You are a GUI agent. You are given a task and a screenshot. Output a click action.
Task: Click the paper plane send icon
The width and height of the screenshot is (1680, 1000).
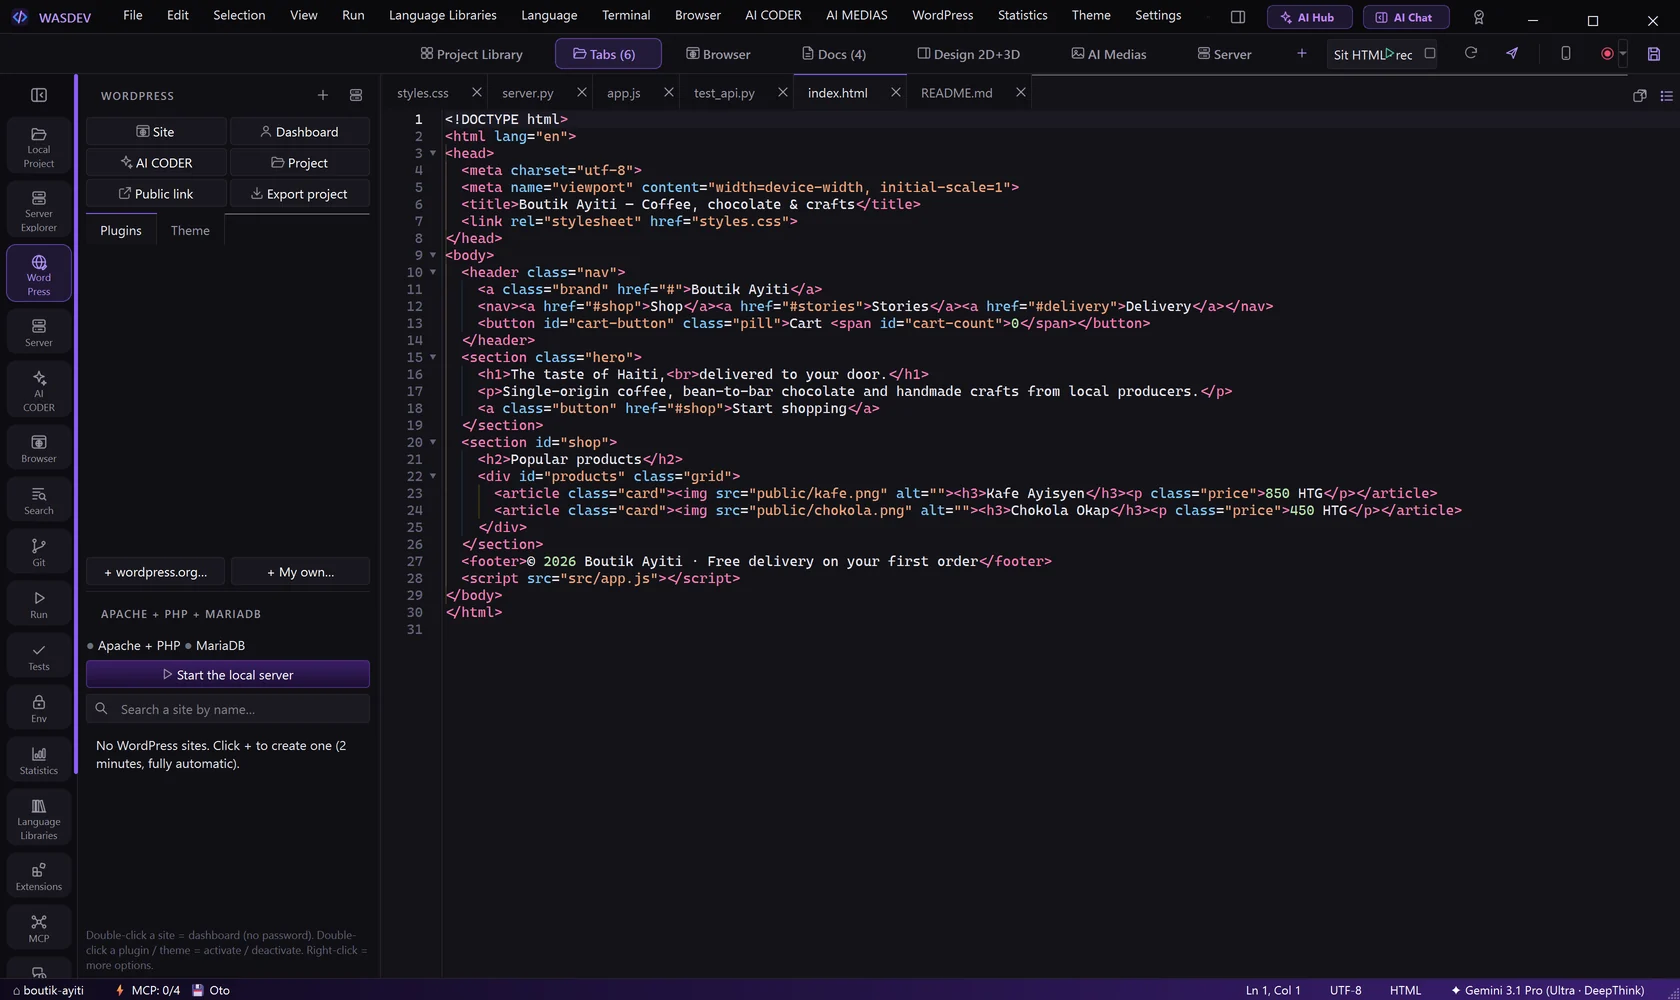tap(1512, 54)
